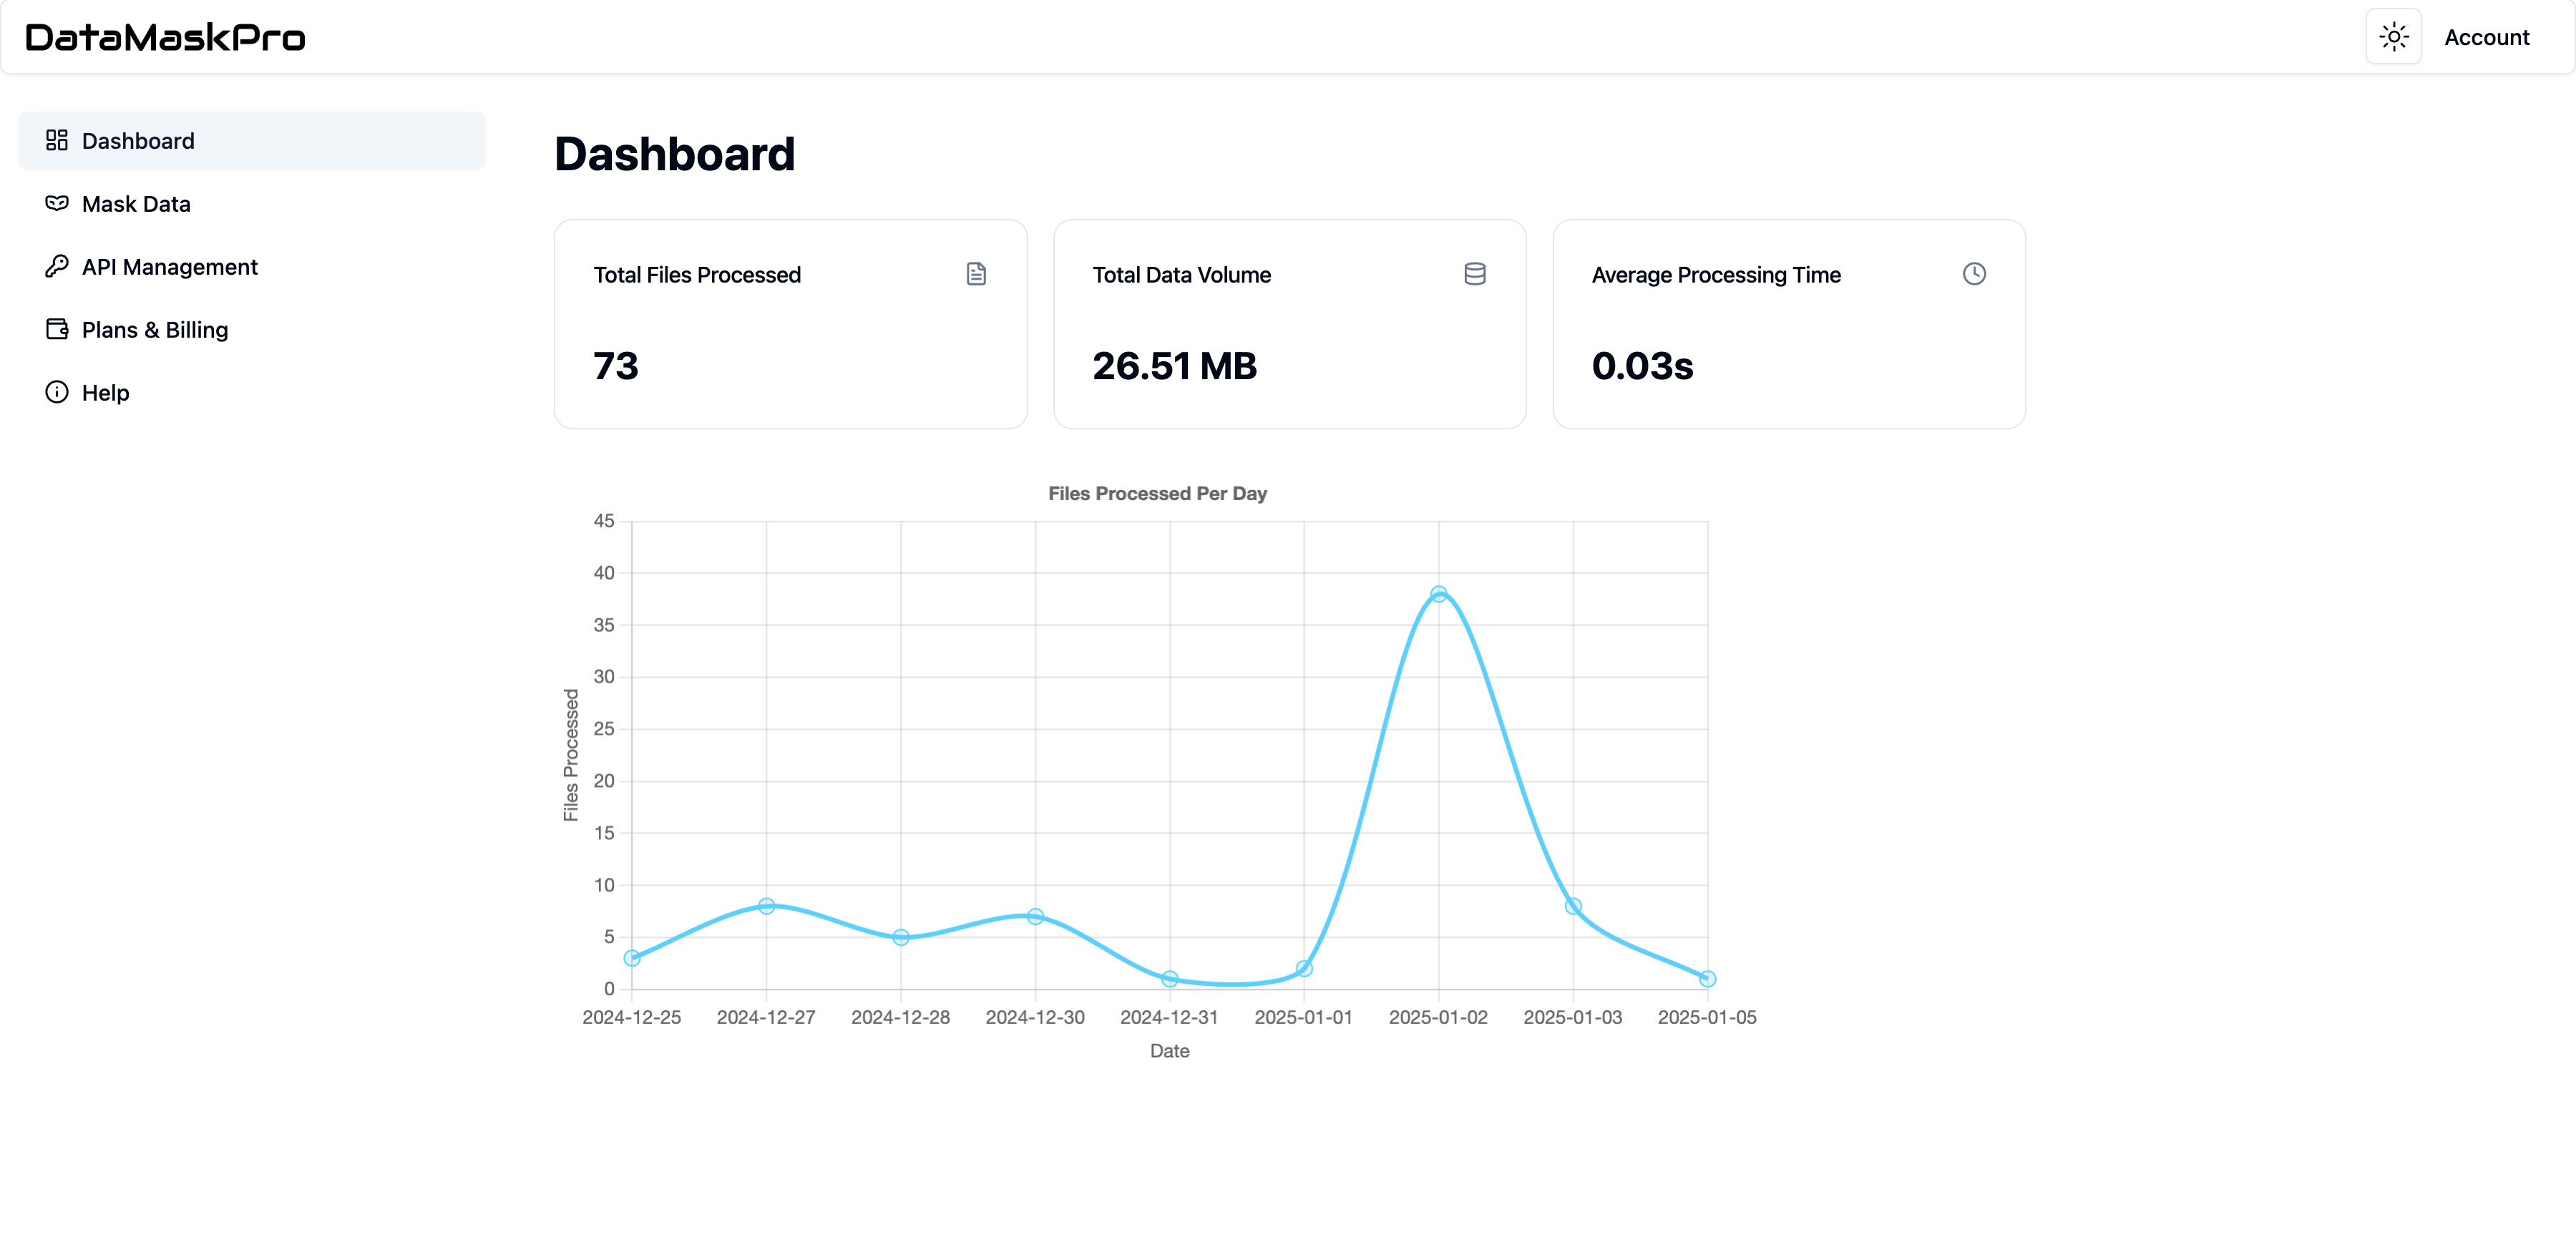
Task: Select the data point for 2024-12-27
Action: [x=766, y=906]
